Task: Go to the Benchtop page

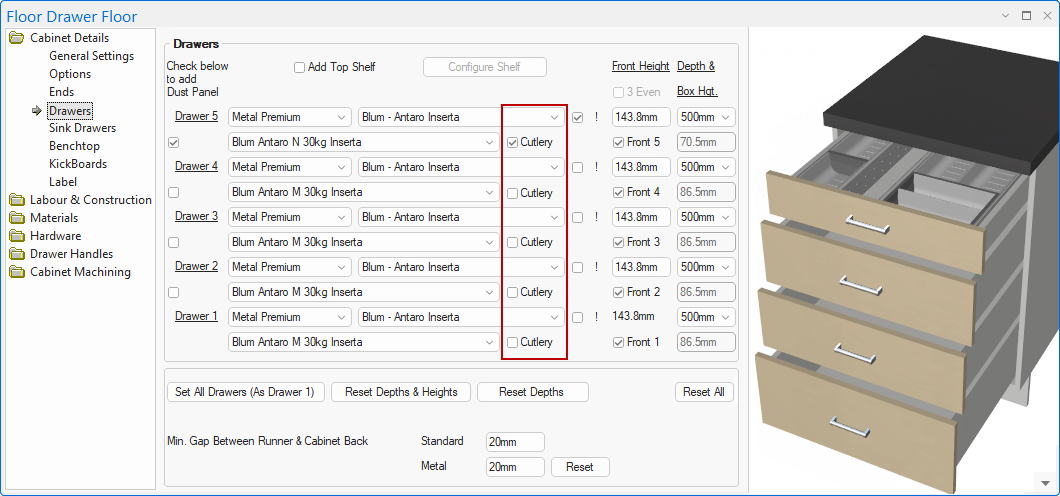Action: pos(74,146)
